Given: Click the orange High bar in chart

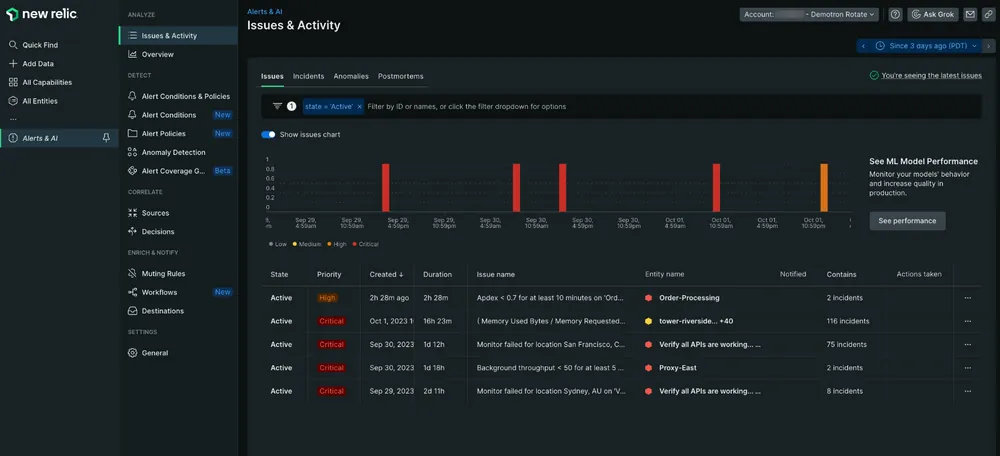Looking at the screenshot, I should (x=824, y=188).
